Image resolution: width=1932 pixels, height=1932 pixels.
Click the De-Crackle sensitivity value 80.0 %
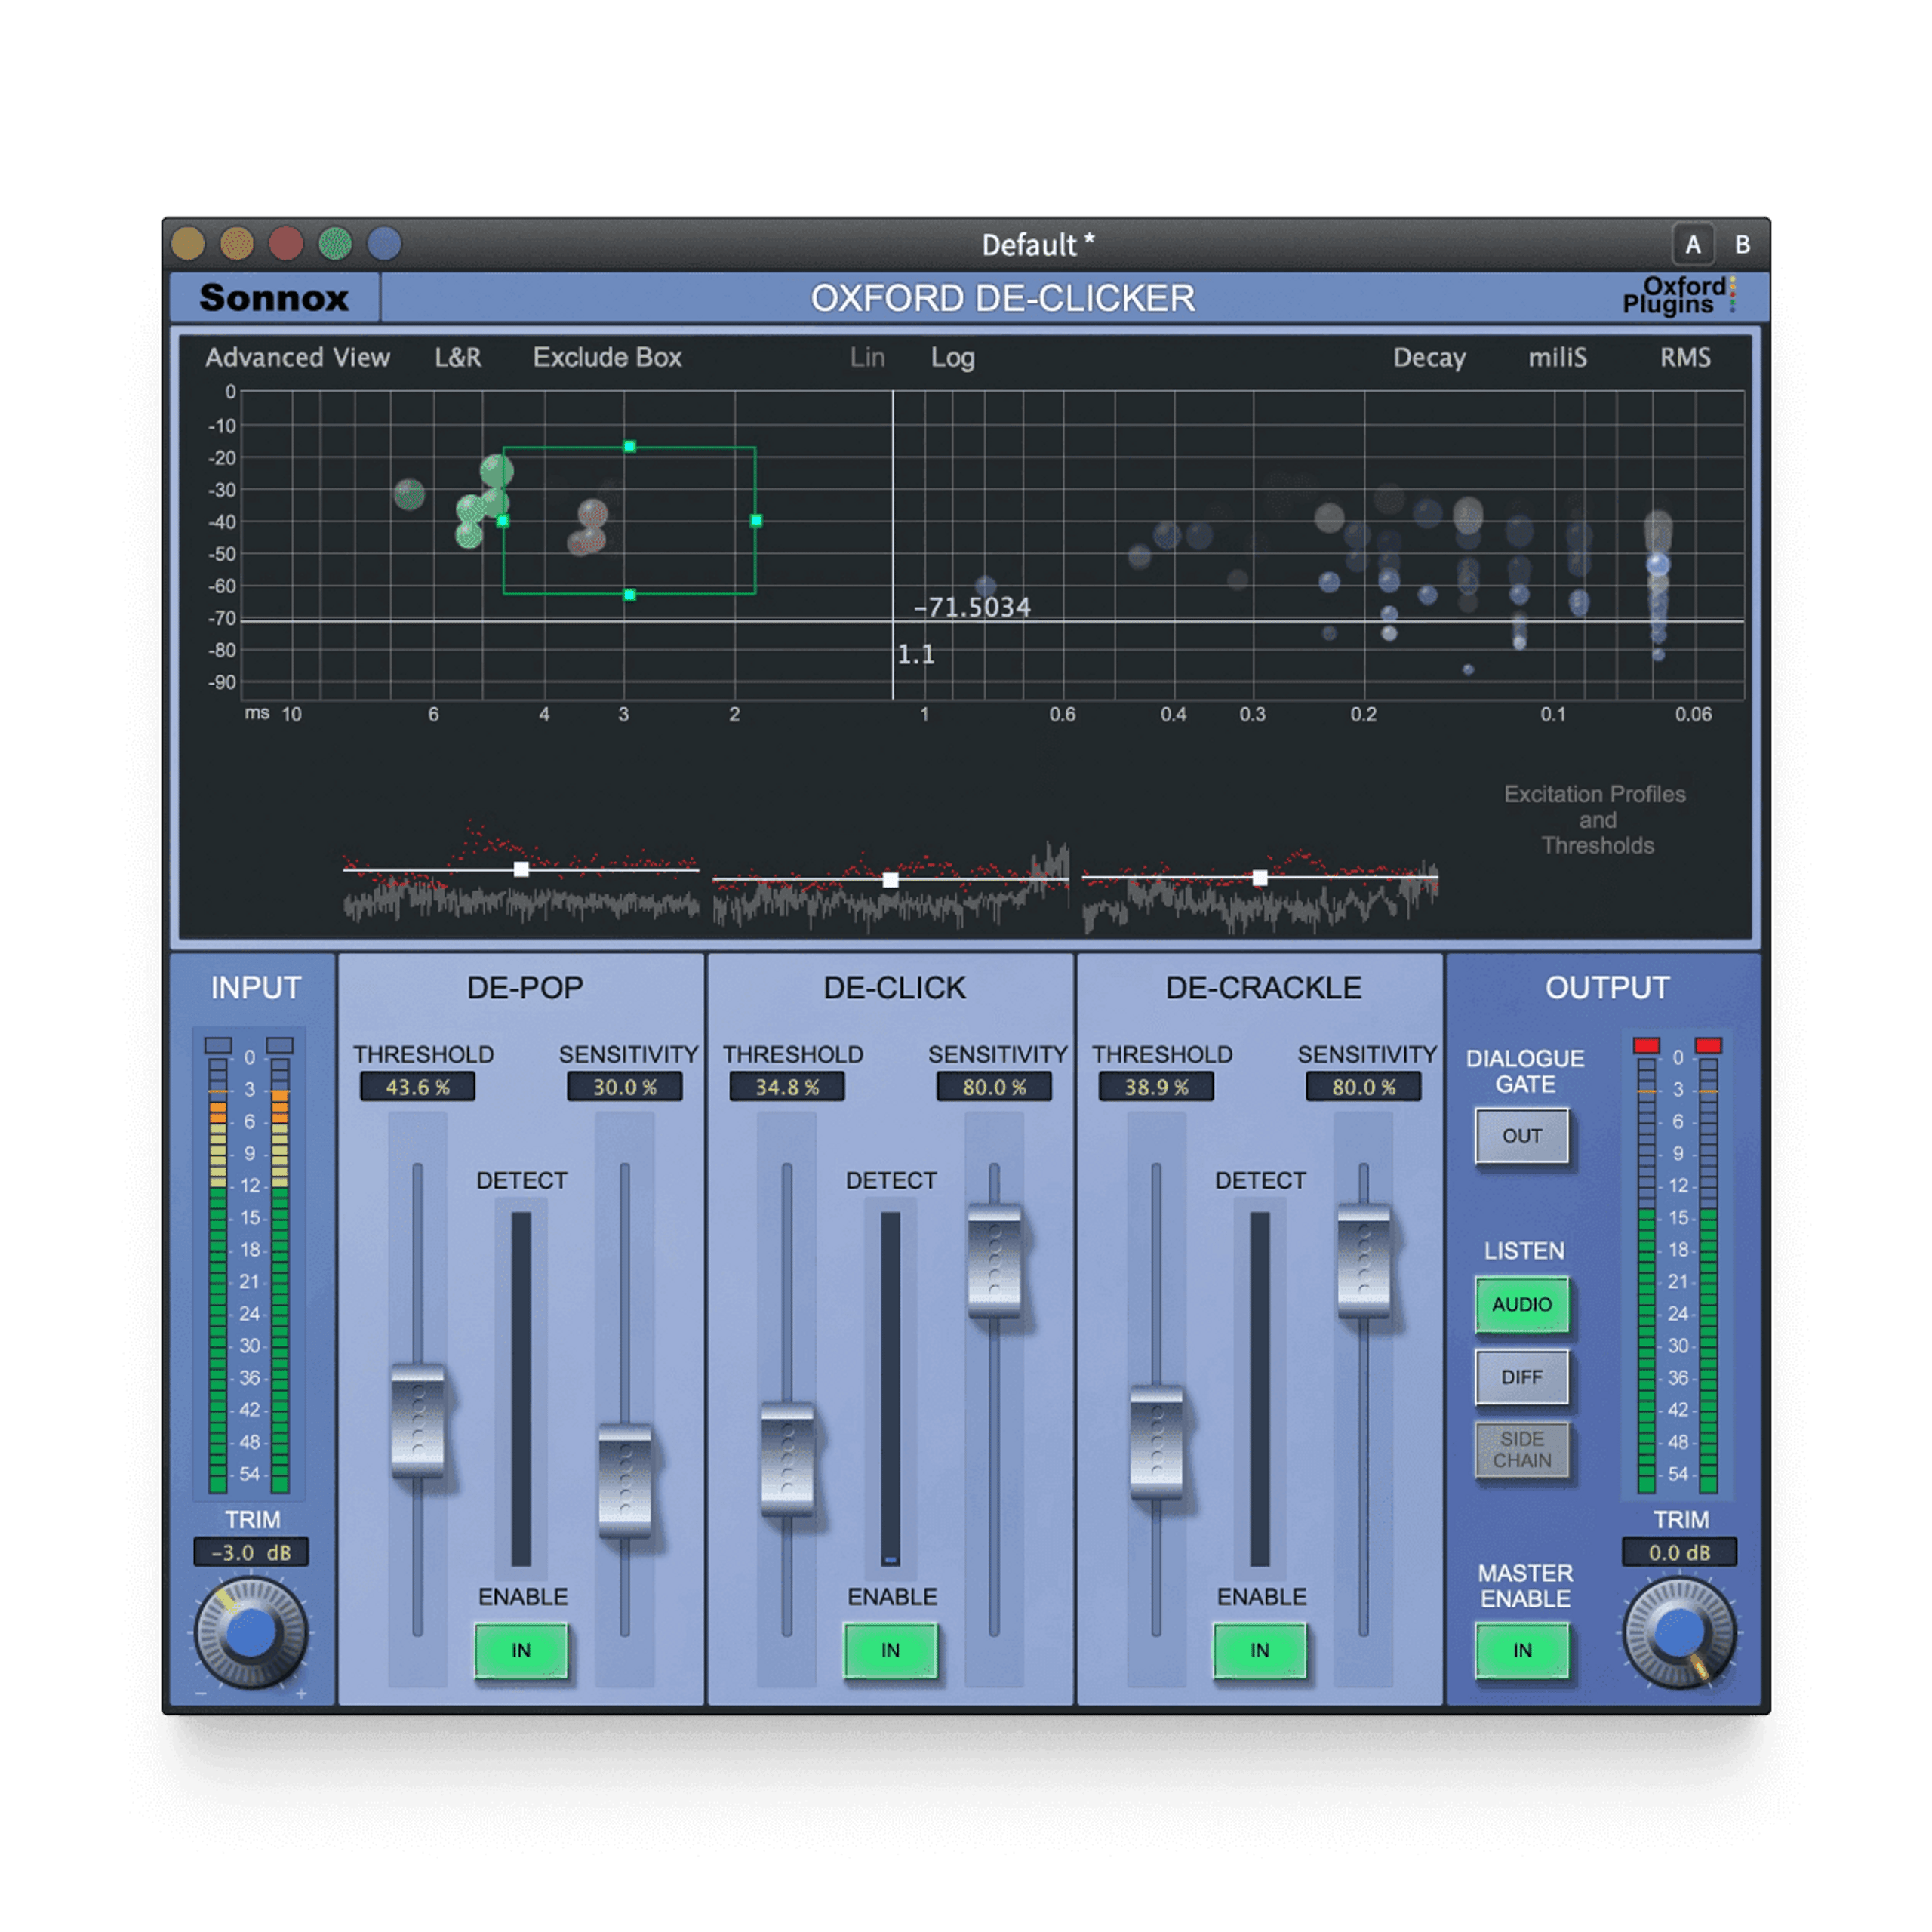click(1363, 1087)
